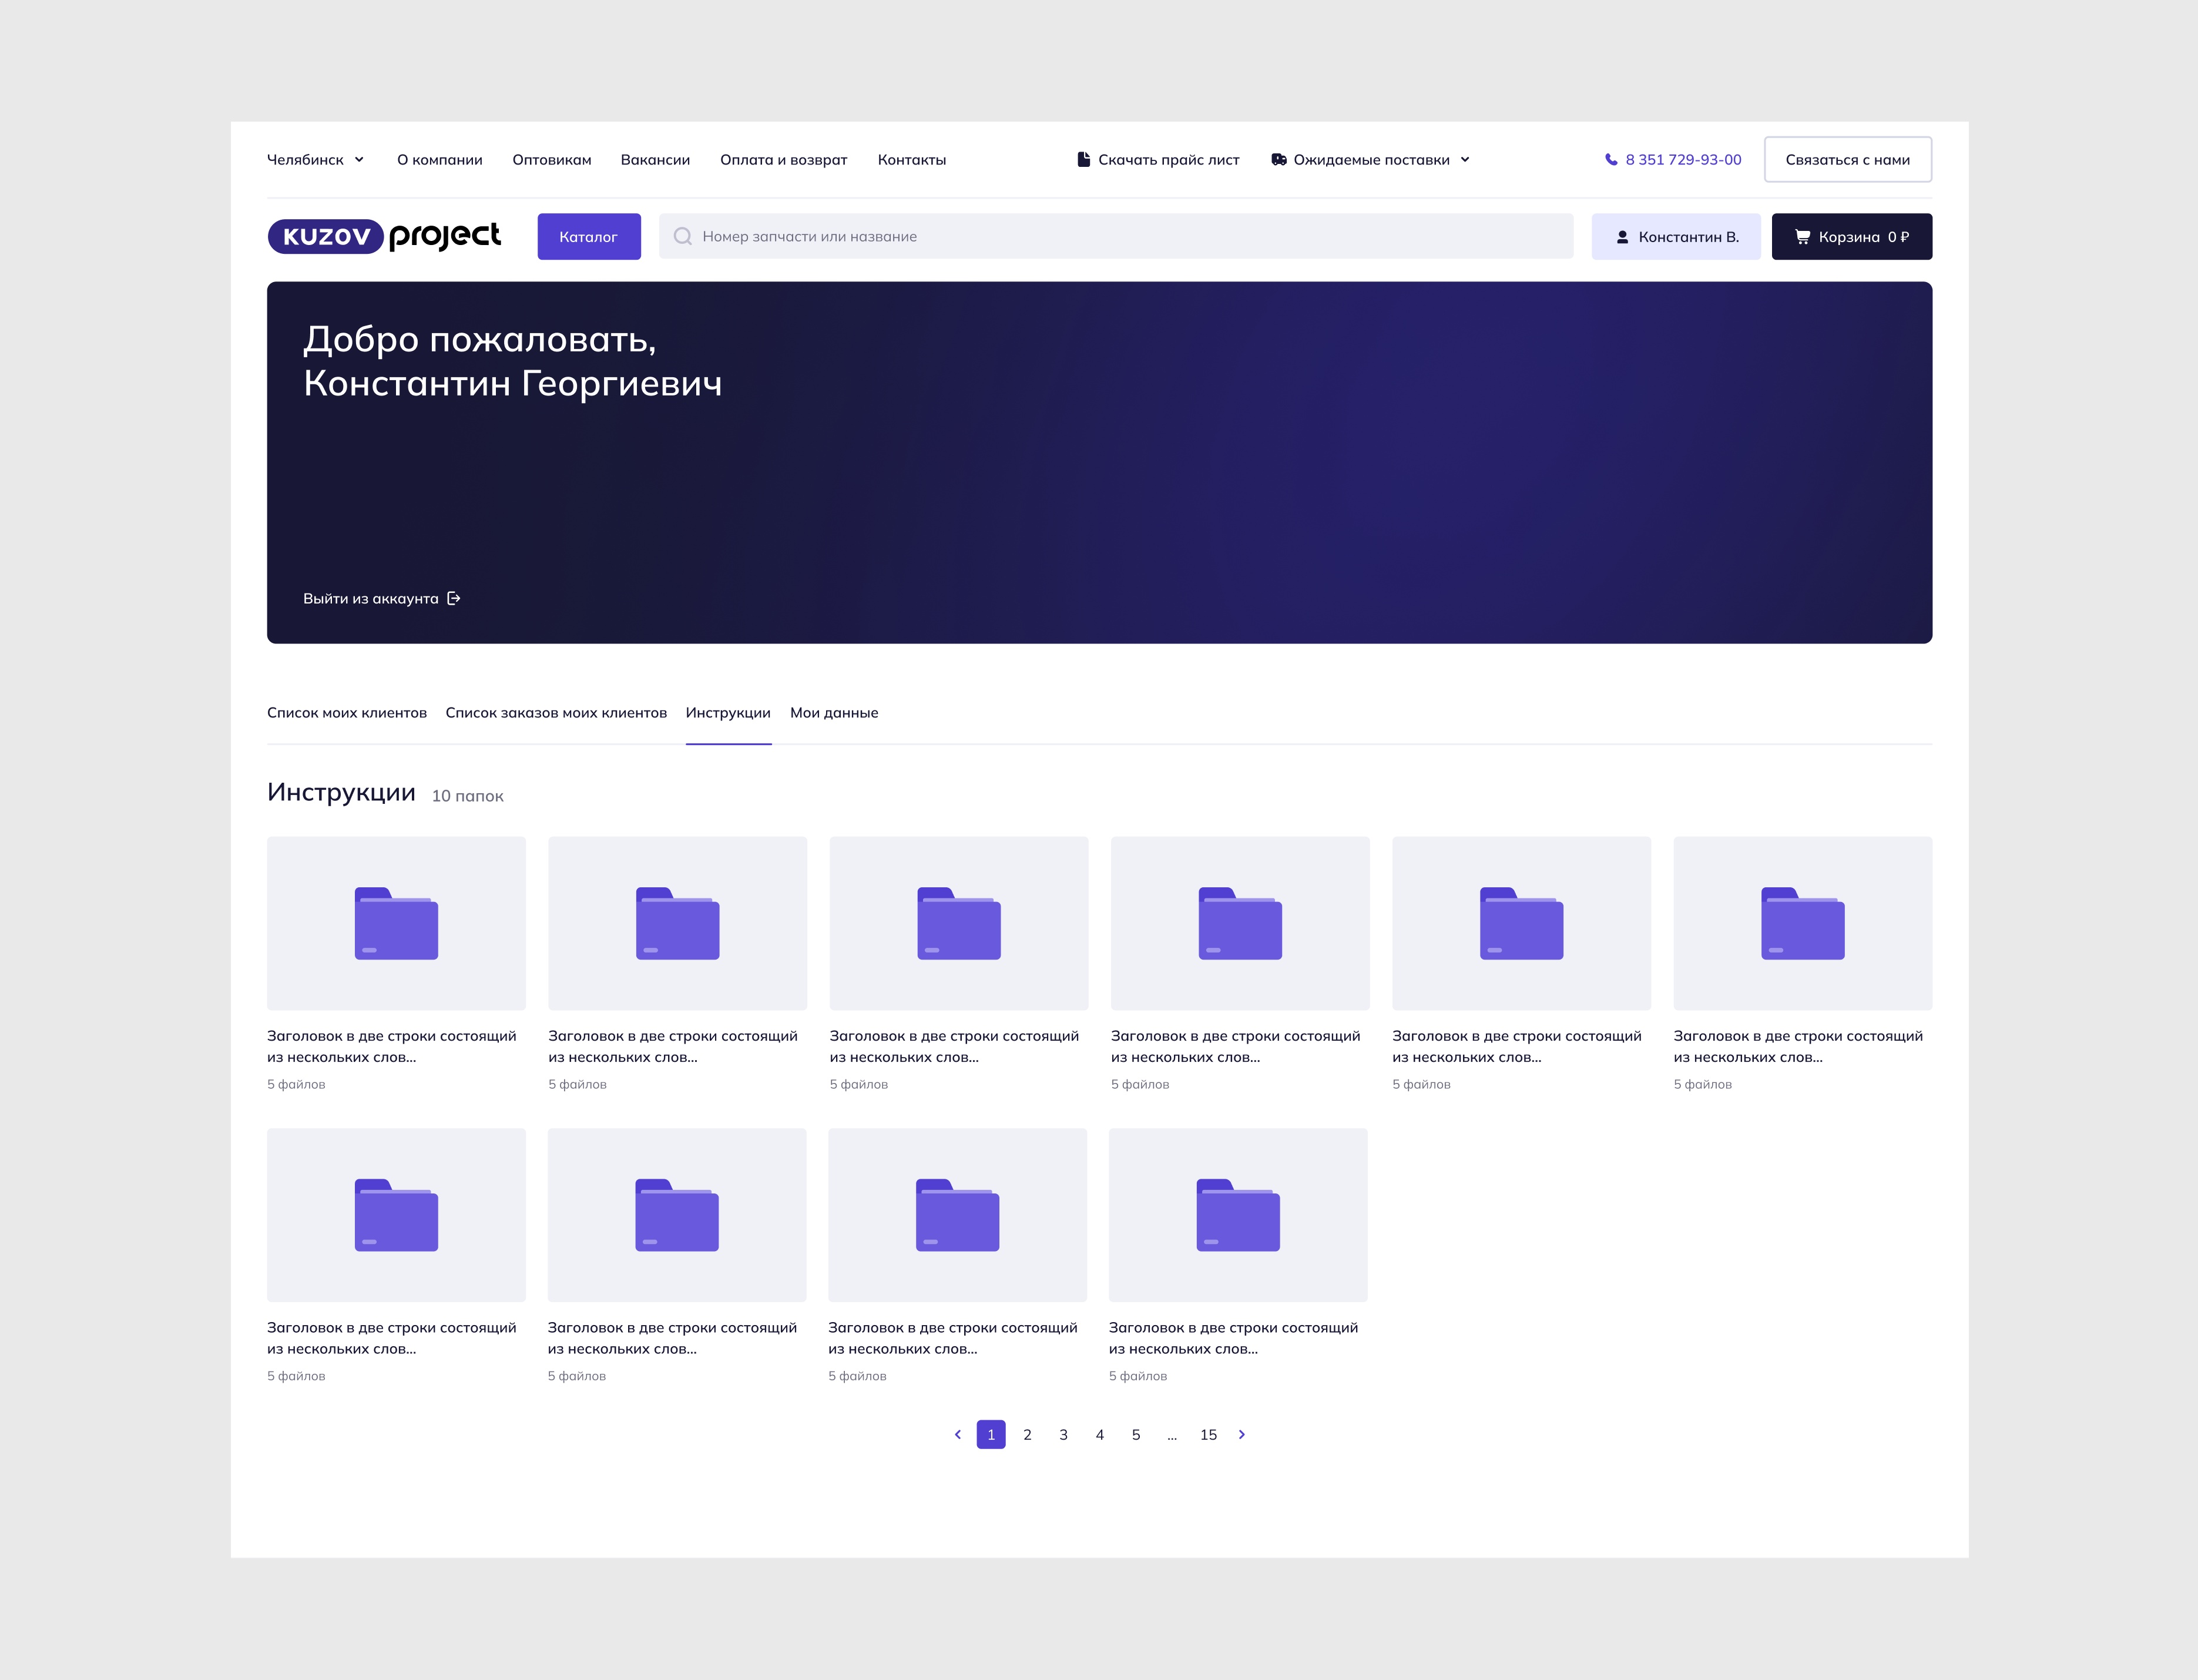Click the user icon beside Константин В.
Viewport: 2198px width, 1680px height.
click(x=1622, y=237)
